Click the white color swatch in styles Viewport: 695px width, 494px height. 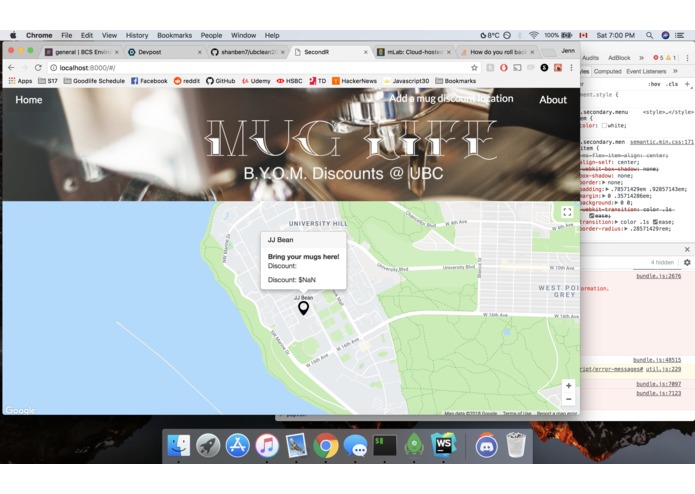click(604, 126)
